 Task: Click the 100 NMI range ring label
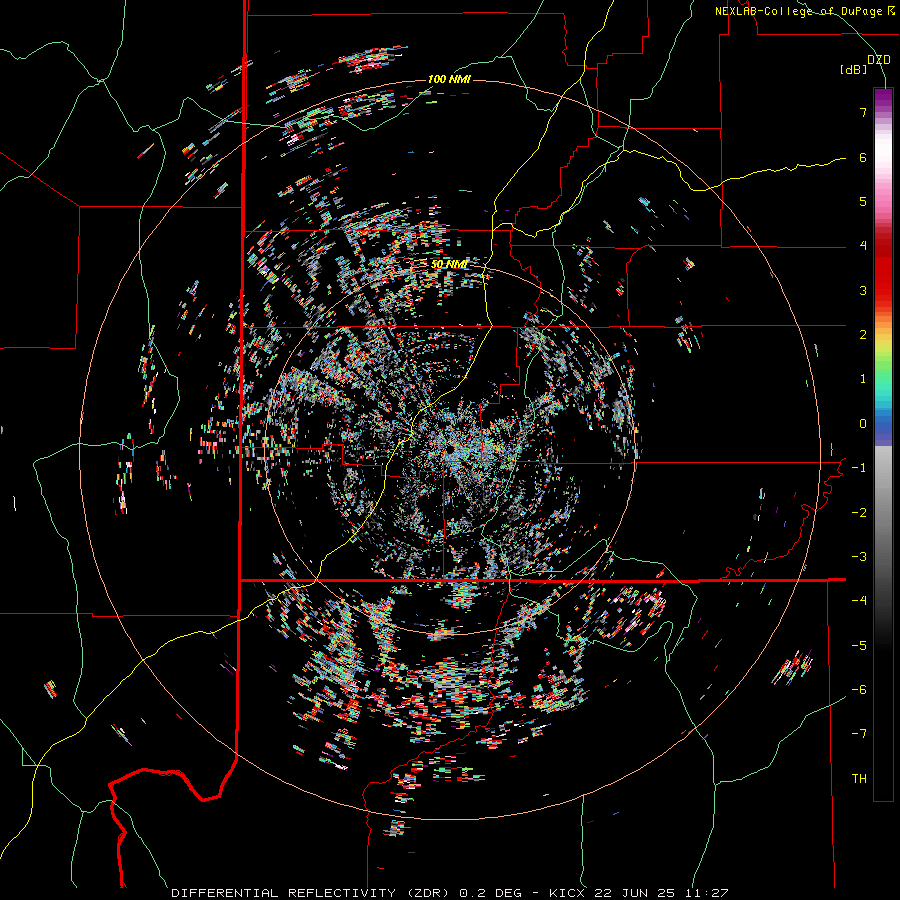coord(449,79)
